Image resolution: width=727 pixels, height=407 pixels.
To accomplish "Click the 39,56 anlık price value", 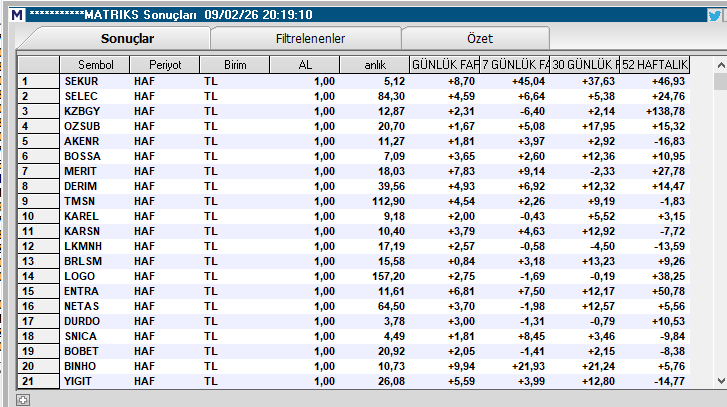I will [391, 186].
